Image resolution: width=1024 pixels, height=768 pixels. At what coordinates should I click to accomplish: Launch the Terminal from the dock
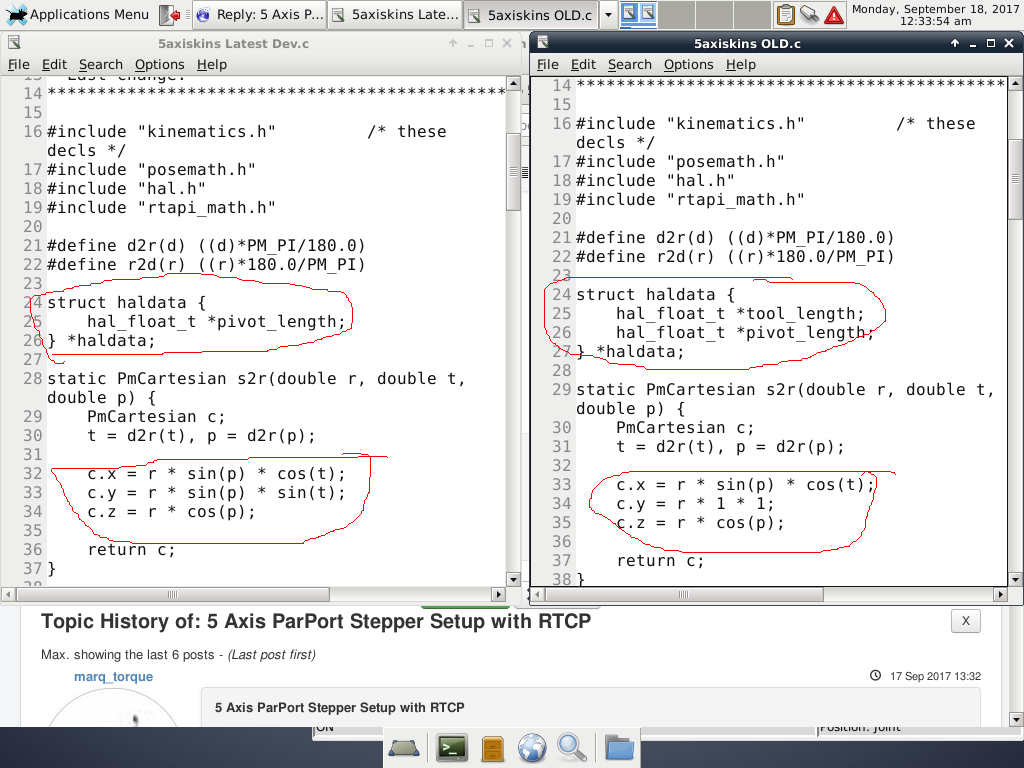pyautogui.click(x=452, y=748)
